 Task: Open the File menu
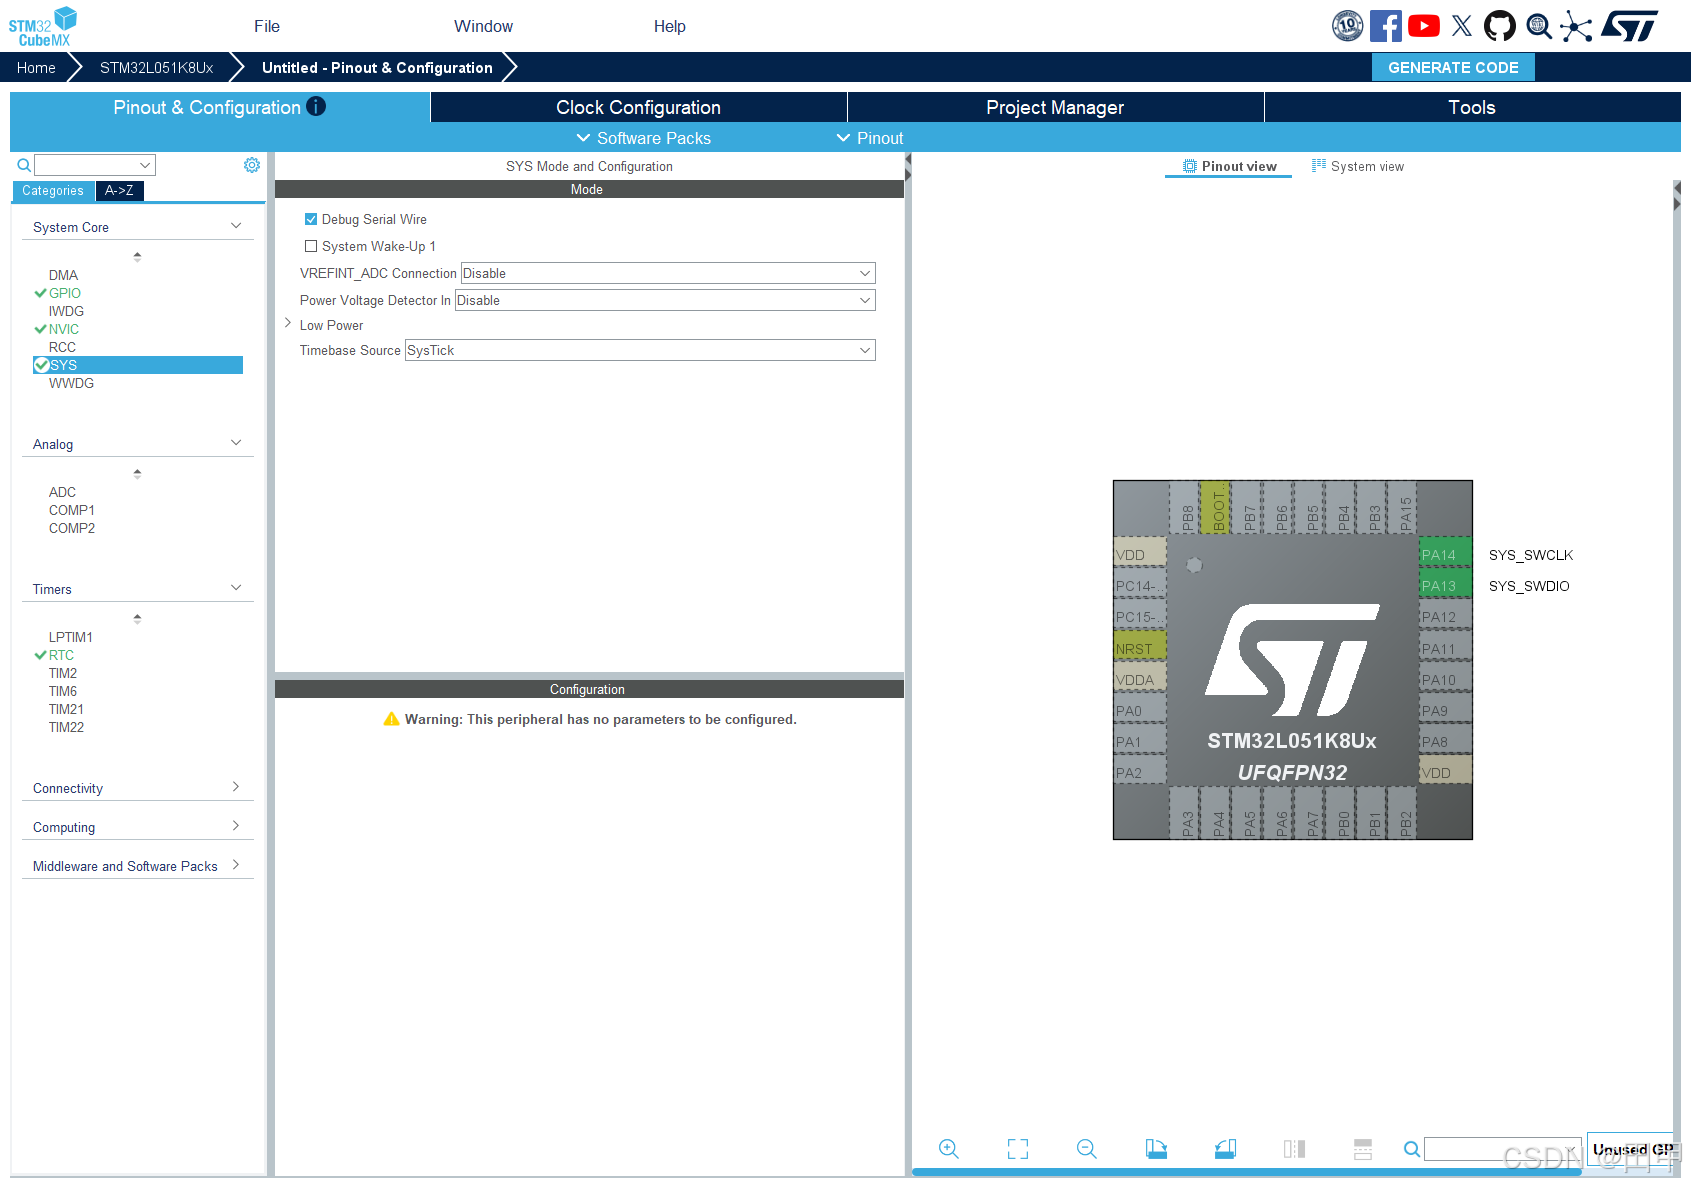tap(267, 26)
